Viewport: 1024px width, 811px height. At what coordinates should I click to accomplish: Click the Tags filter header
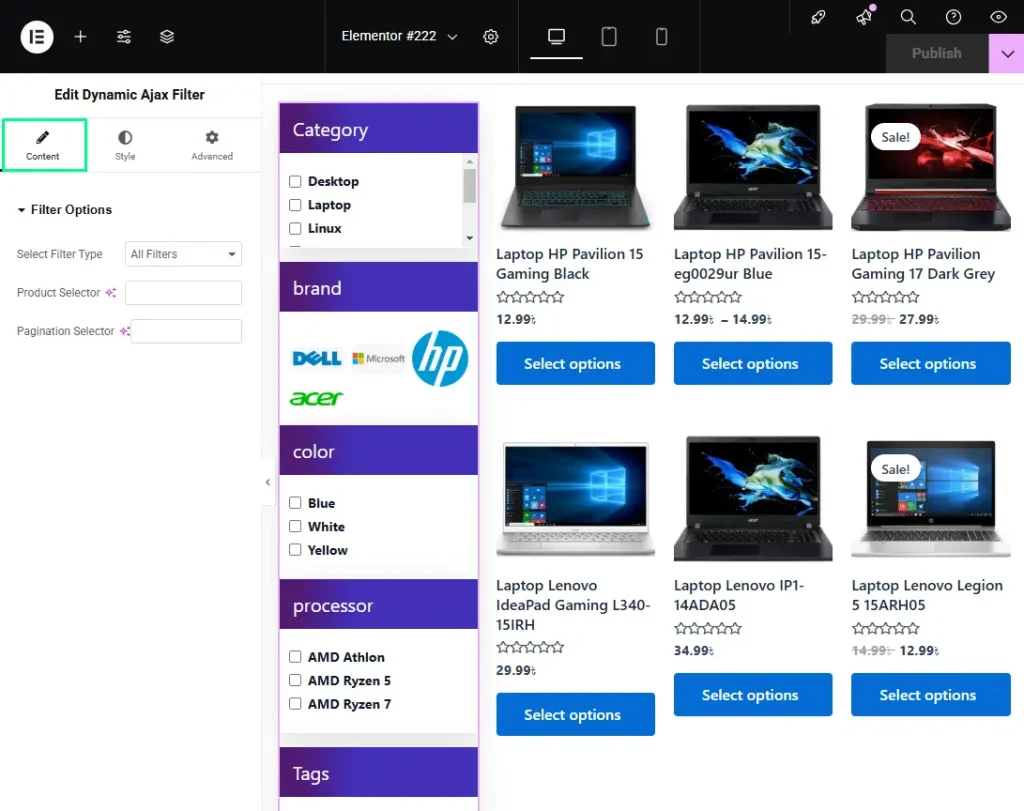(379, 772)
